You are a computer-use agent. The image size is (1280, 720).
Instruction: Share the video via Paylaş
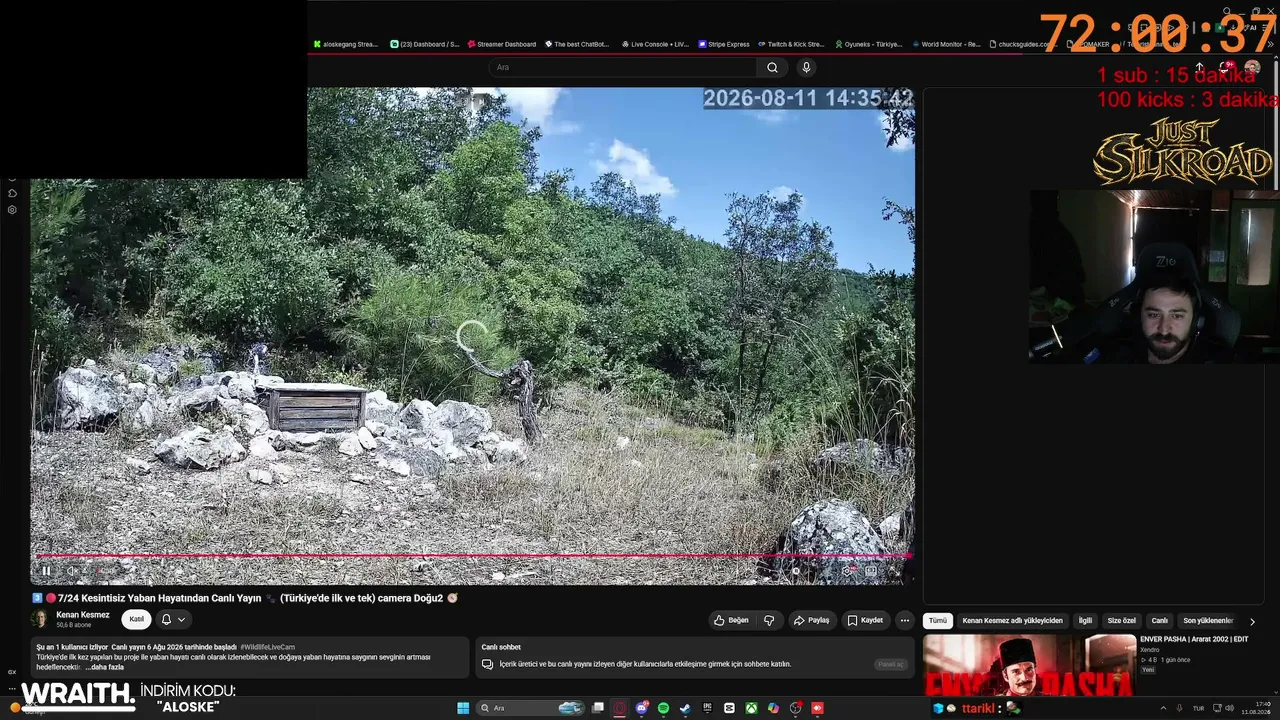coord(812,620)
